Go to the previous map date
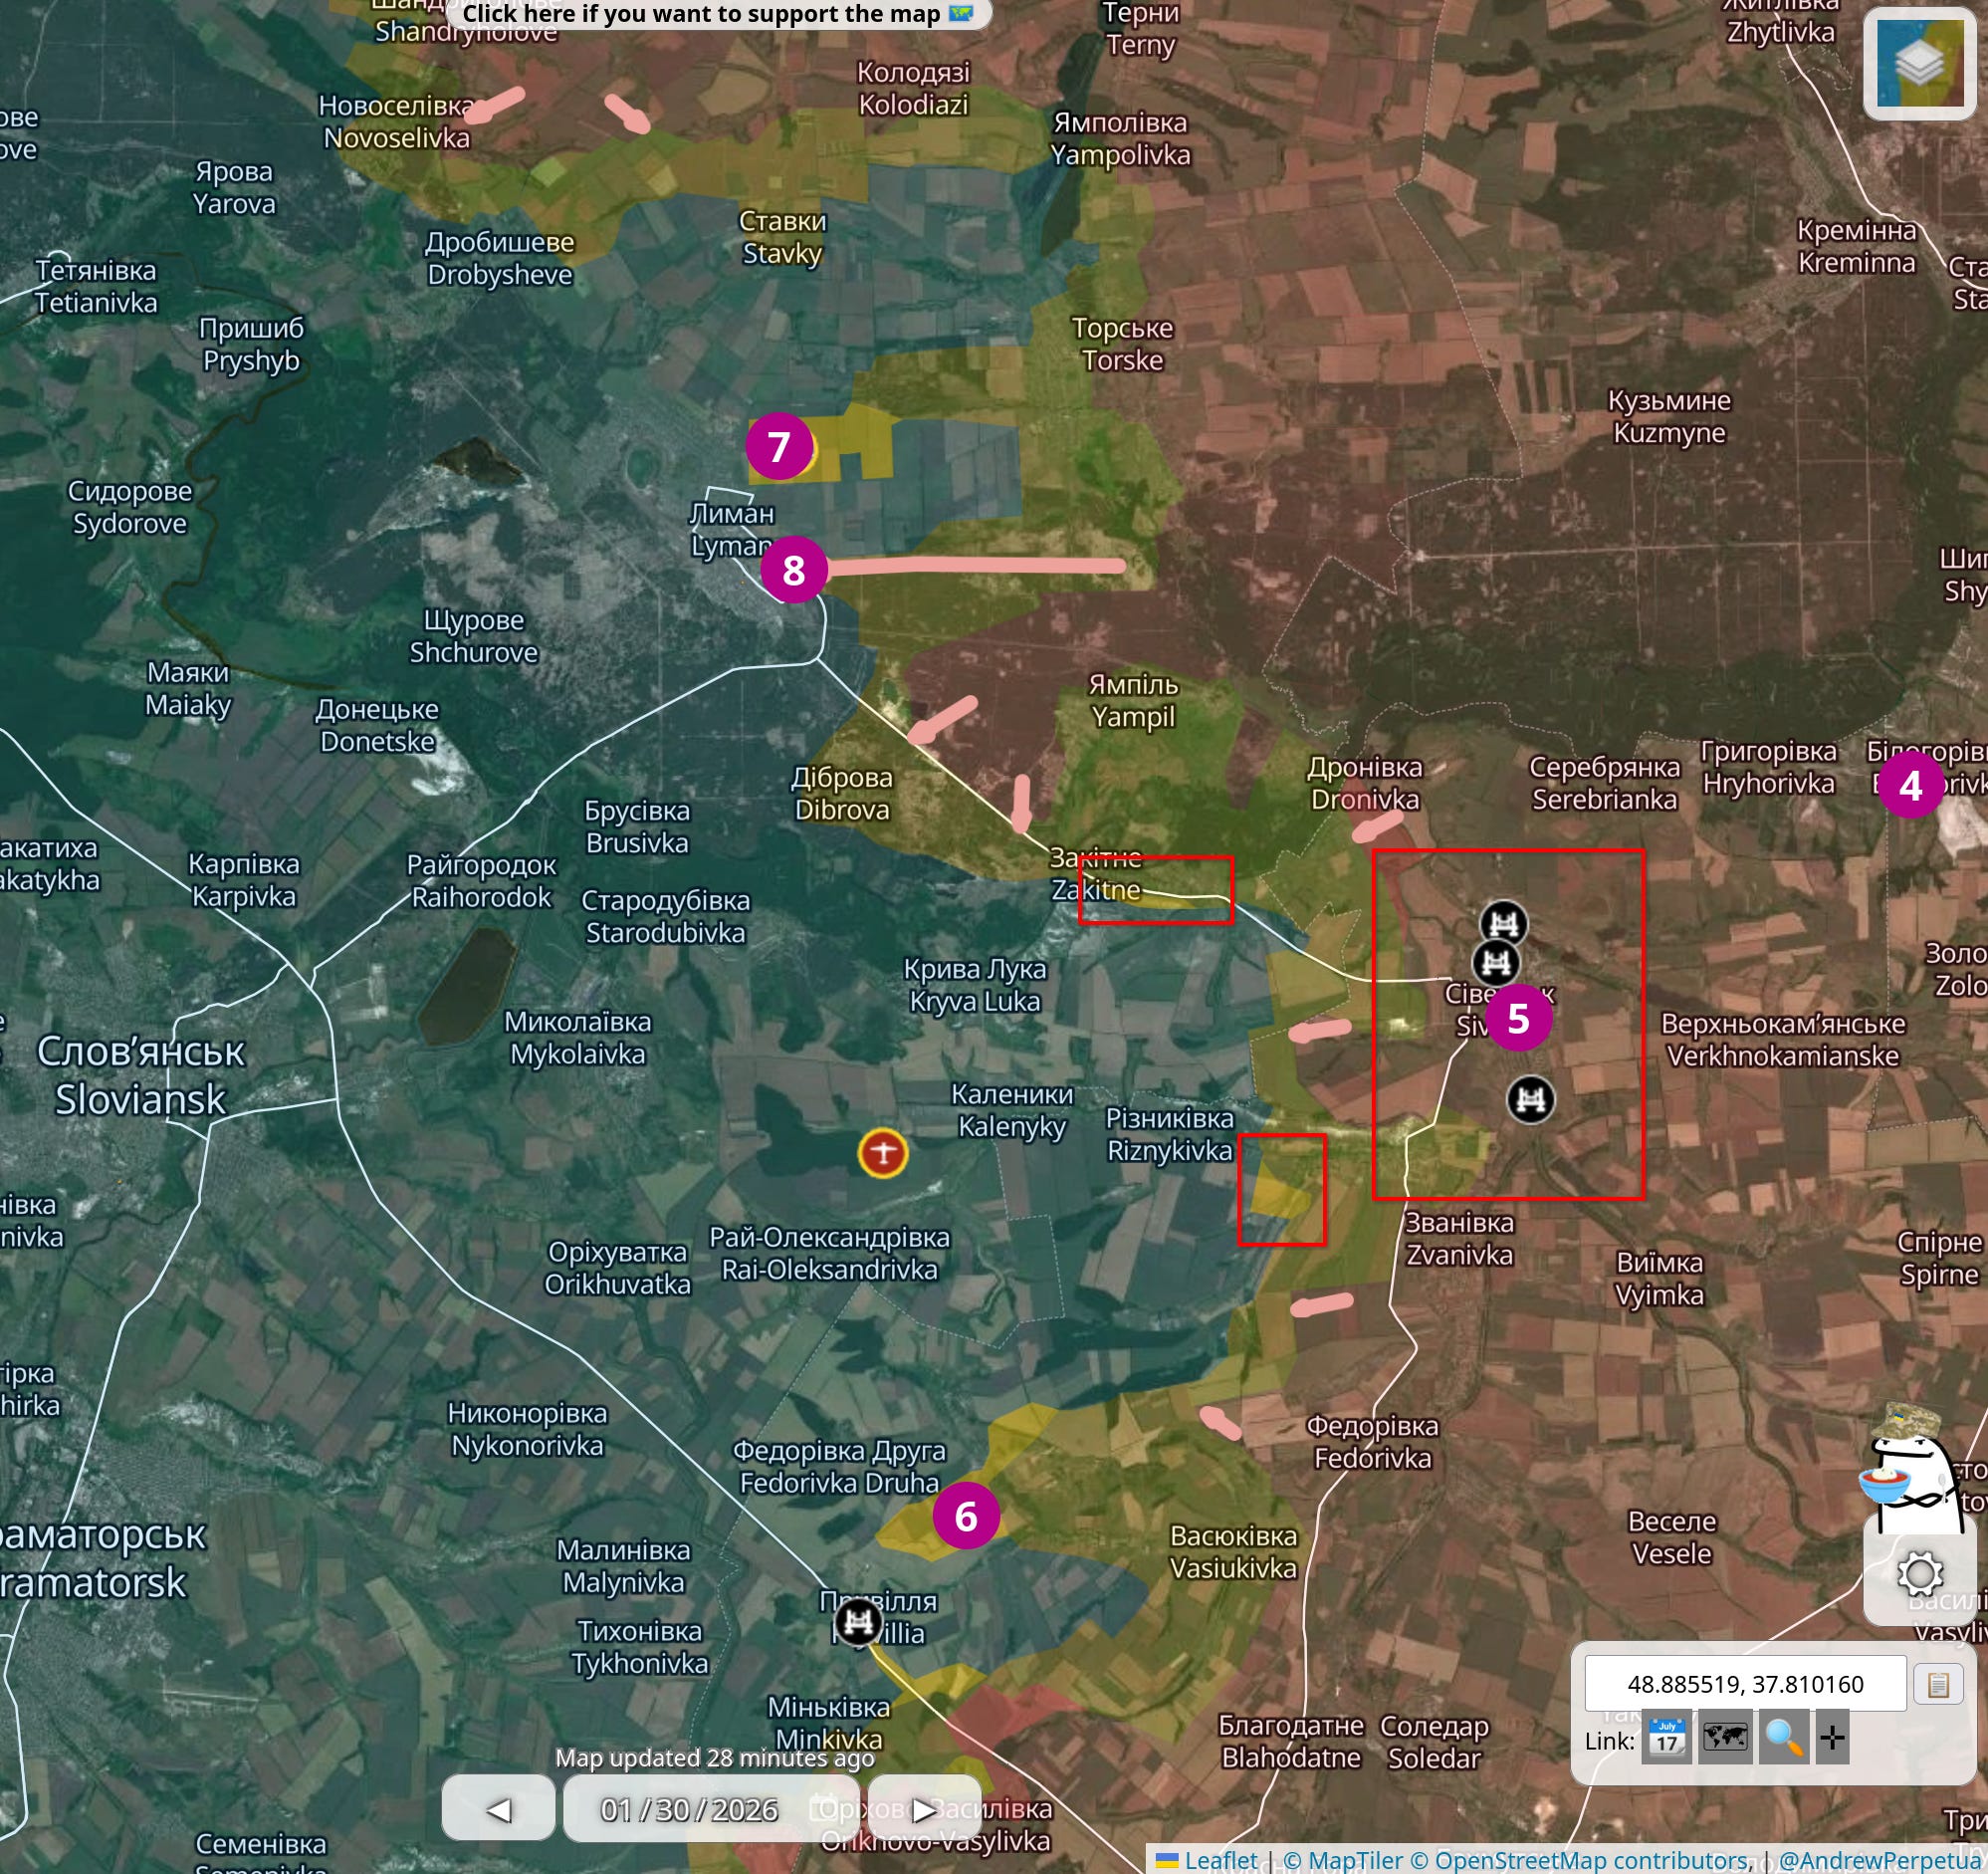The width and height of the screenshot is (1988, 1874). coord(498,1808)
